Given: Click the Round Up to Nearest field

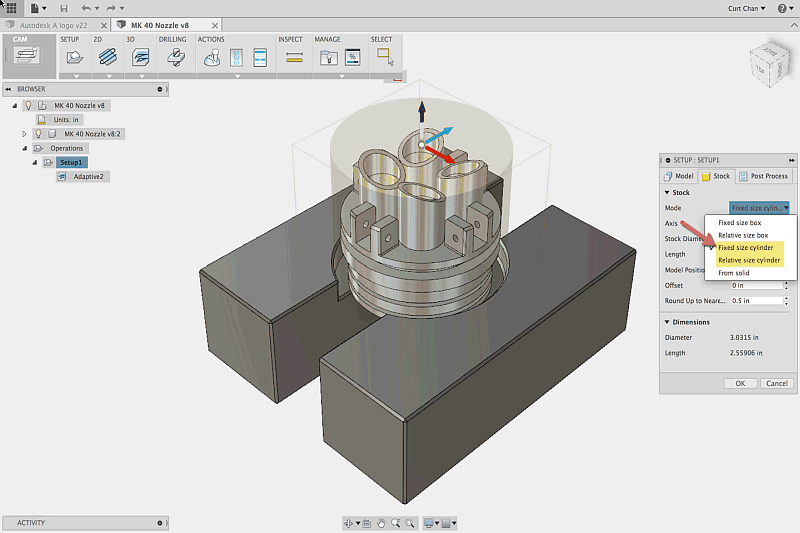Looking at the screenshot, I should [756, 301].
